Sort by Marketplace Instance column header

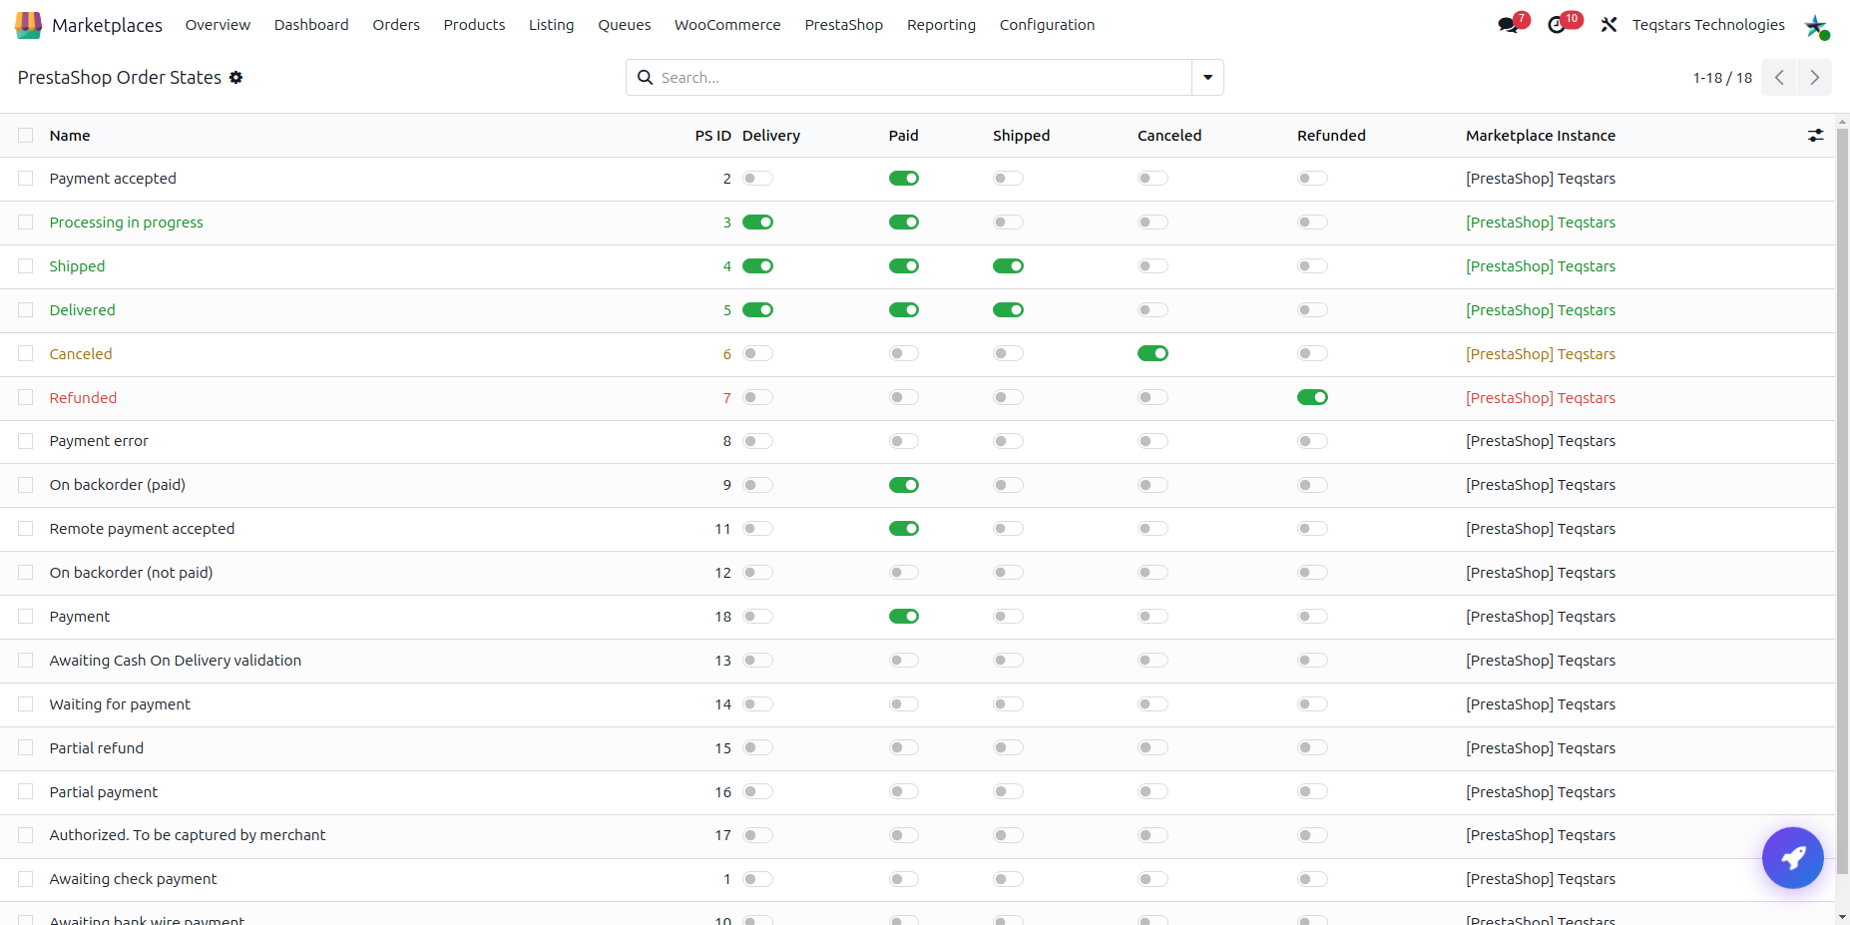[x=1540, y=135]
